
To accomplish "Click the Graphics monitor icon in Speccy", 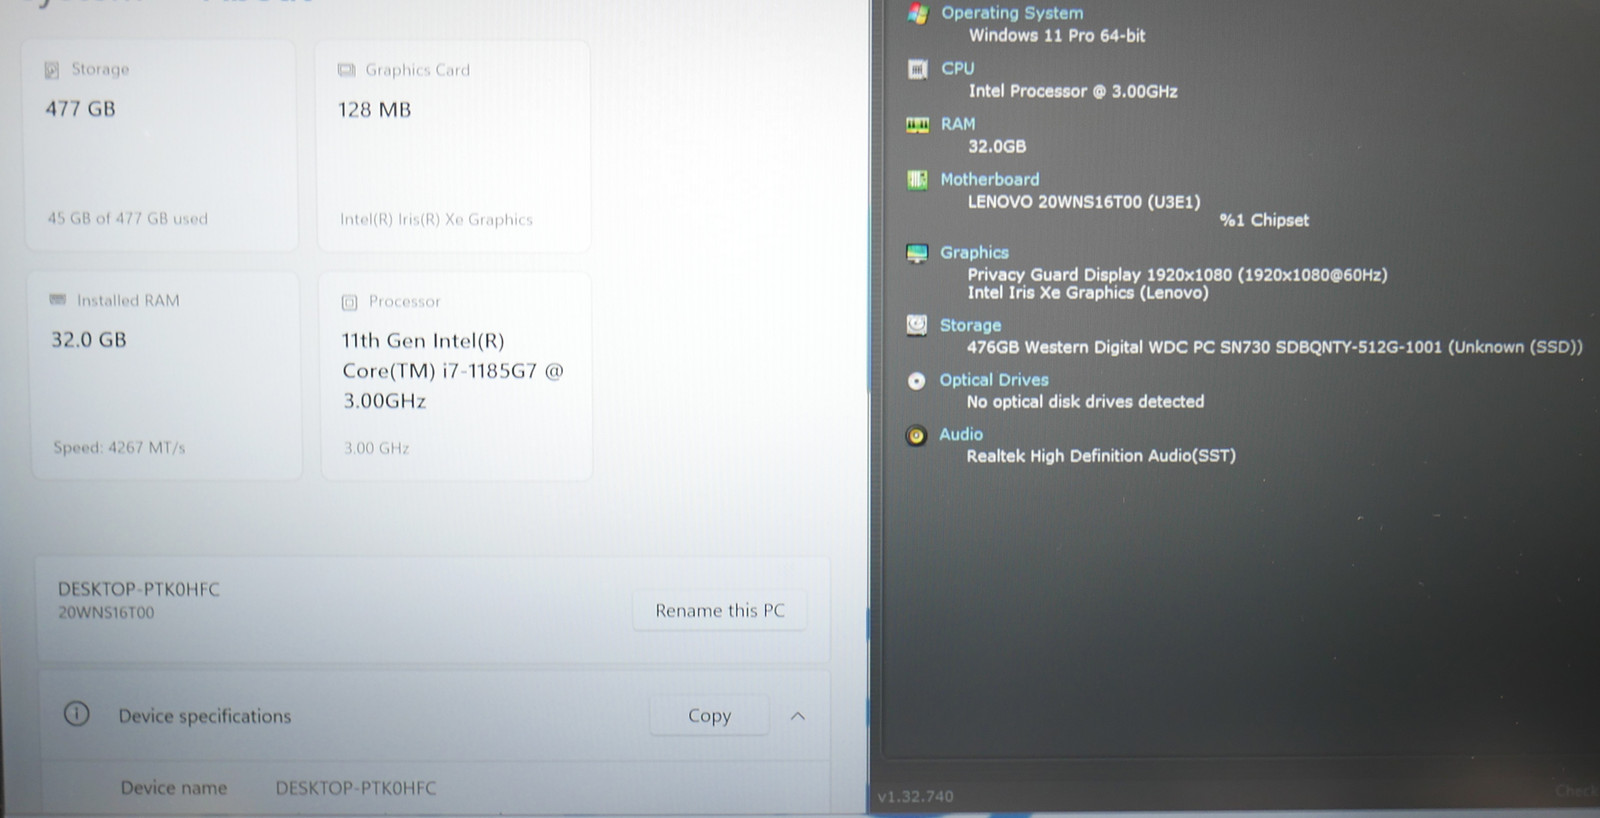I will (x=917, y=253).
